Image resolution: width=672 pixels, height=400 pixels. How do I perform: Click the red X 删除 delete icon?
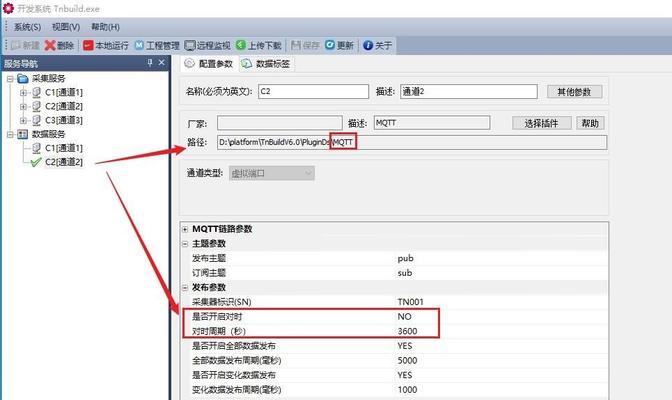(x=50, y=45)
